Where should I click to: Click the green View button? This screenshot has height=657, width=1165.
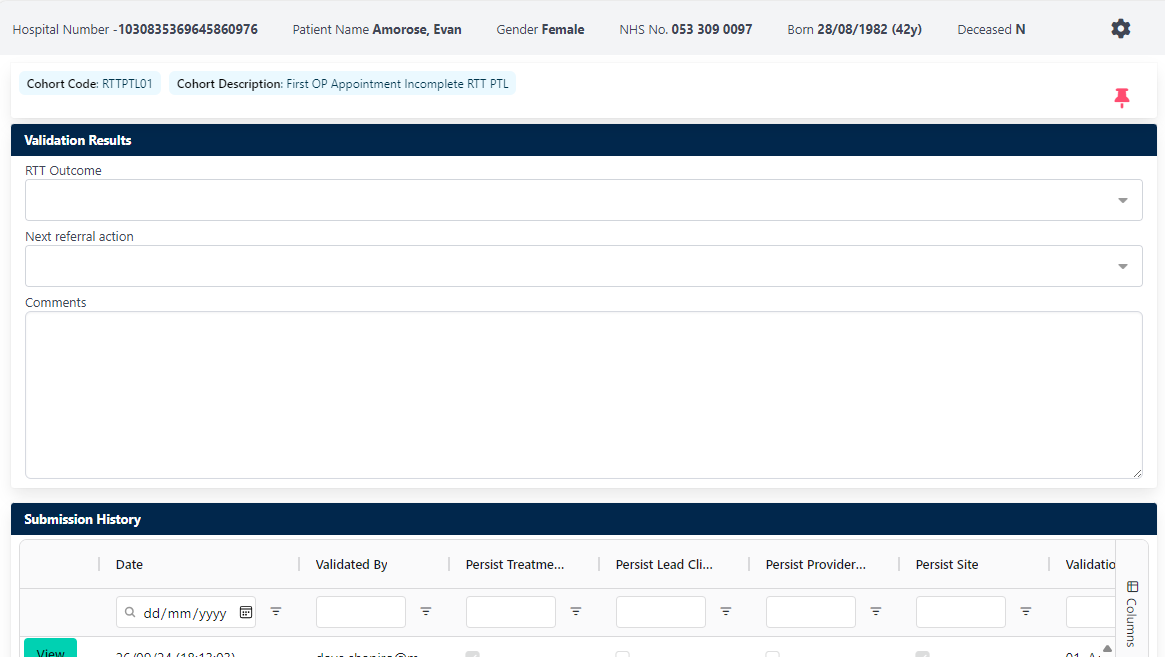click(50, 649)
